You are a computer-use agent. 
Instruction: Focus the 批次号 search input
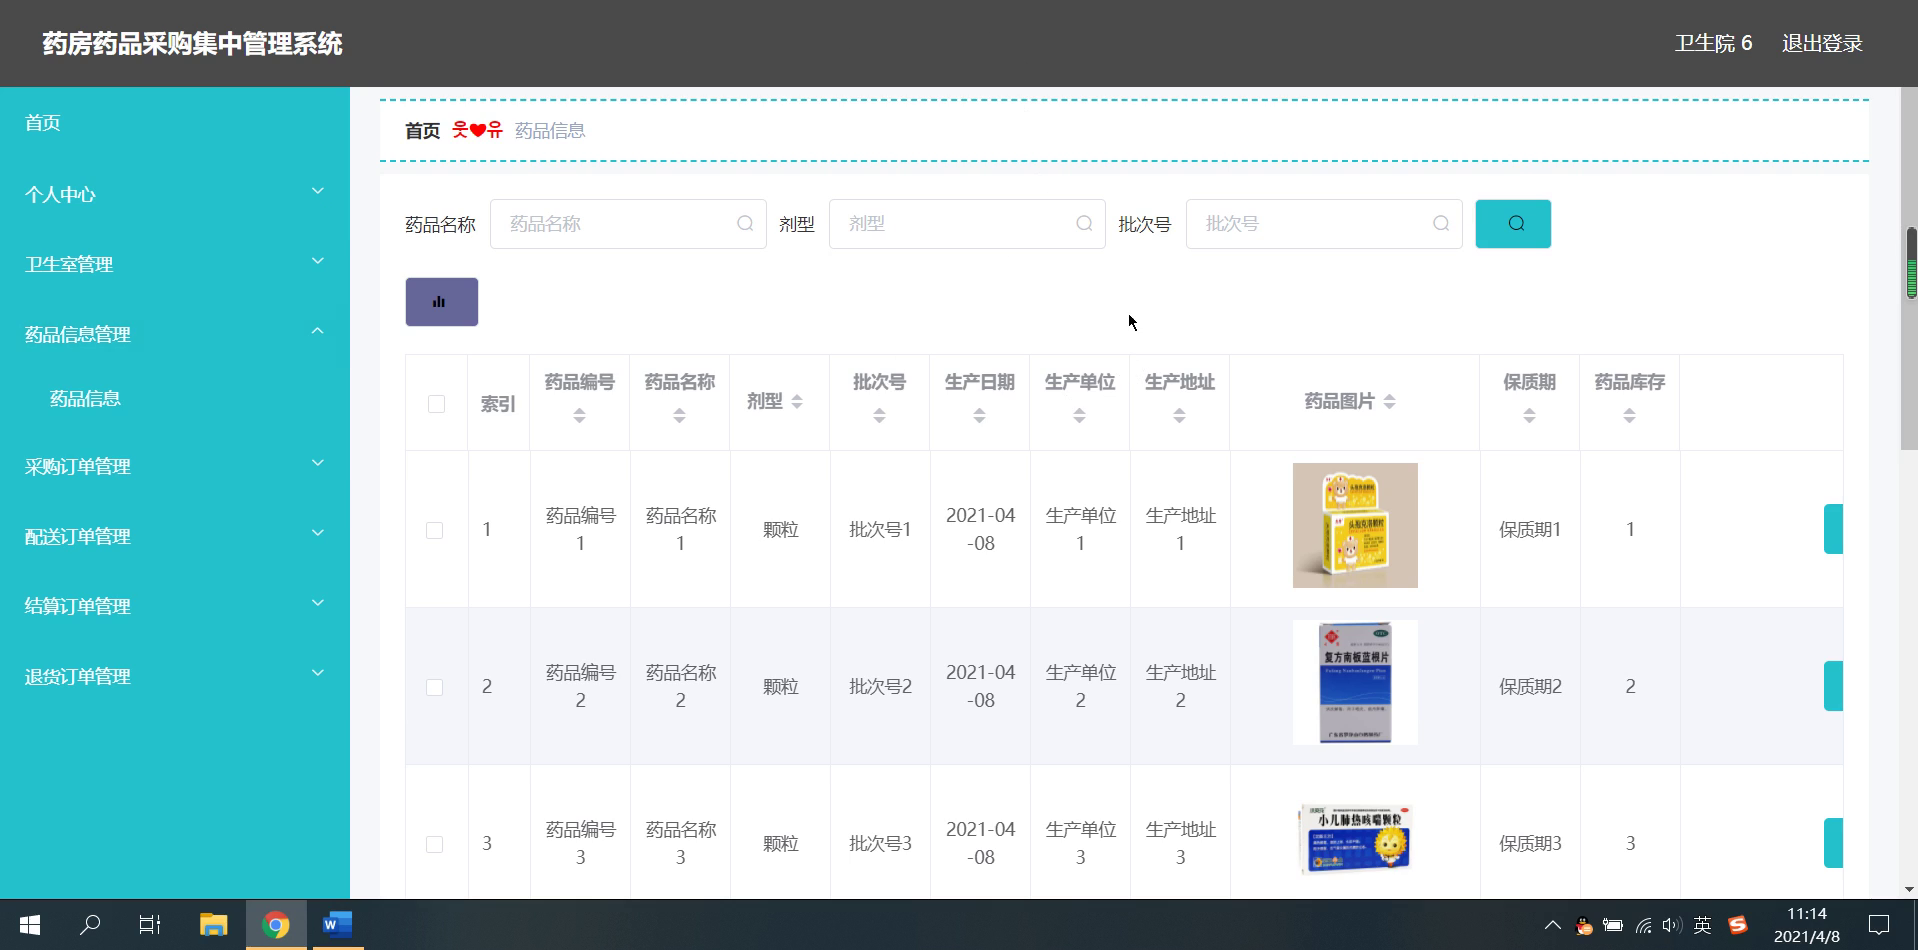(x=1324, y=224)
